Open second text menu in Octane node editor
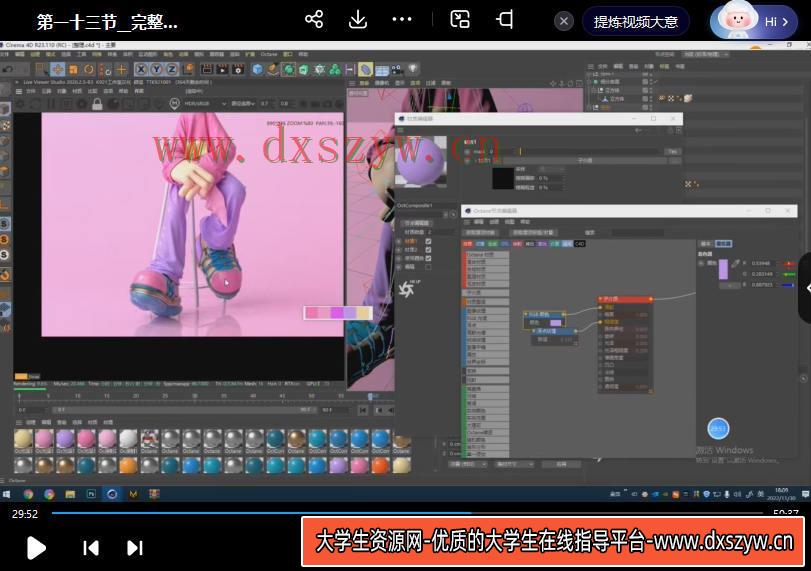Image resolution: width=811 pixels, height=571 pixels. (x=494, y=222)
